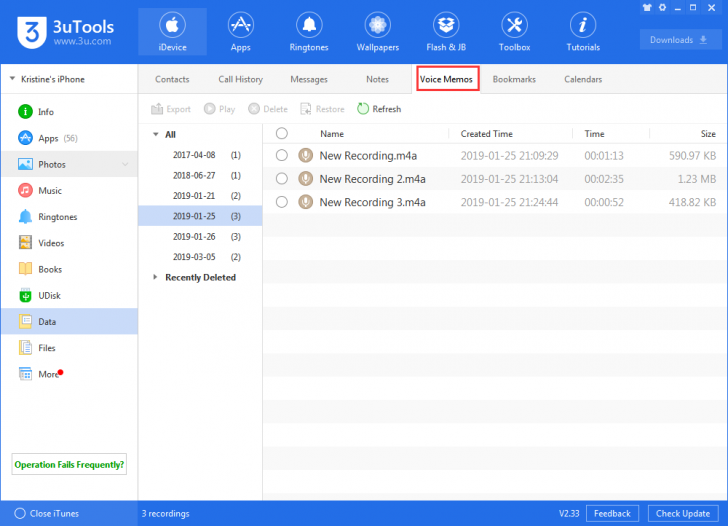Open the Wallpapers section
Image resolution: width=728 pixels, height=526 pixels.
(x=377, y=32)
